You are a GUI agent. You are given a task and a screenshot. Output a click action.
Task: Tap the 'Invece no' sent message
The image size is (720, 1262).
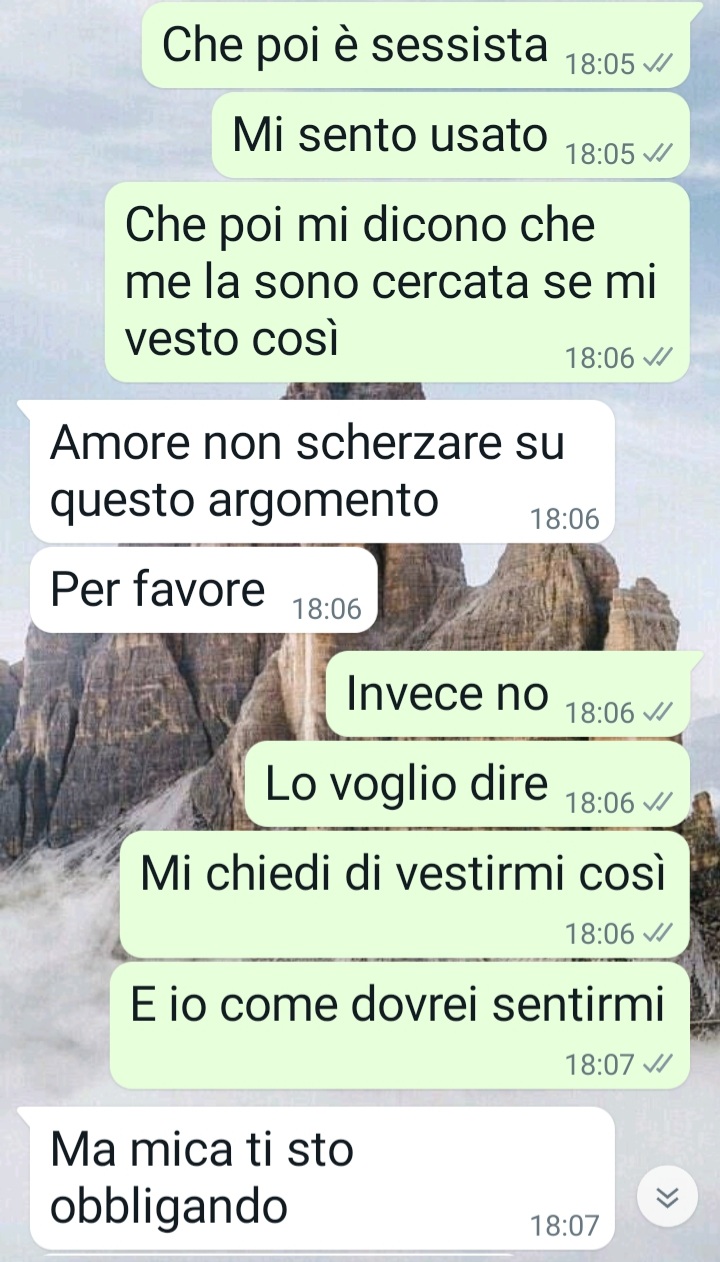(x=508, y=694)
